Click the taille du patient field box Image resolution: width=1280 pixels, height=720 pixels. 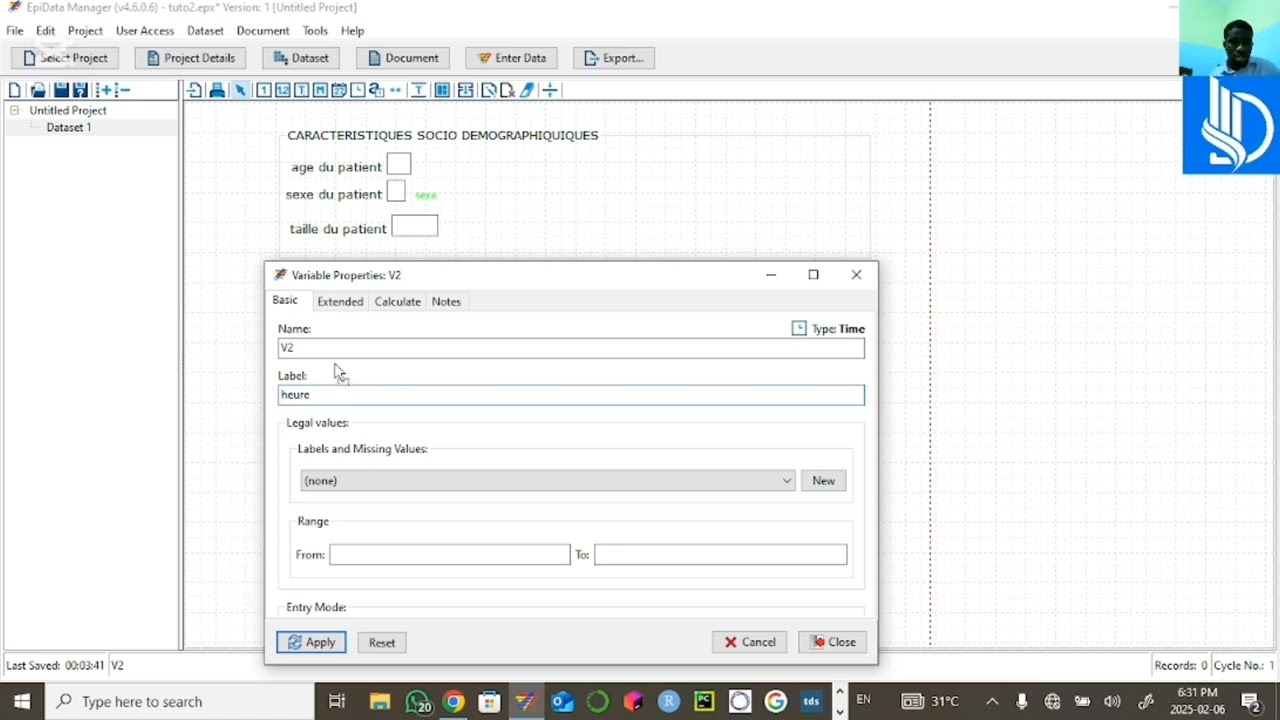415,226
